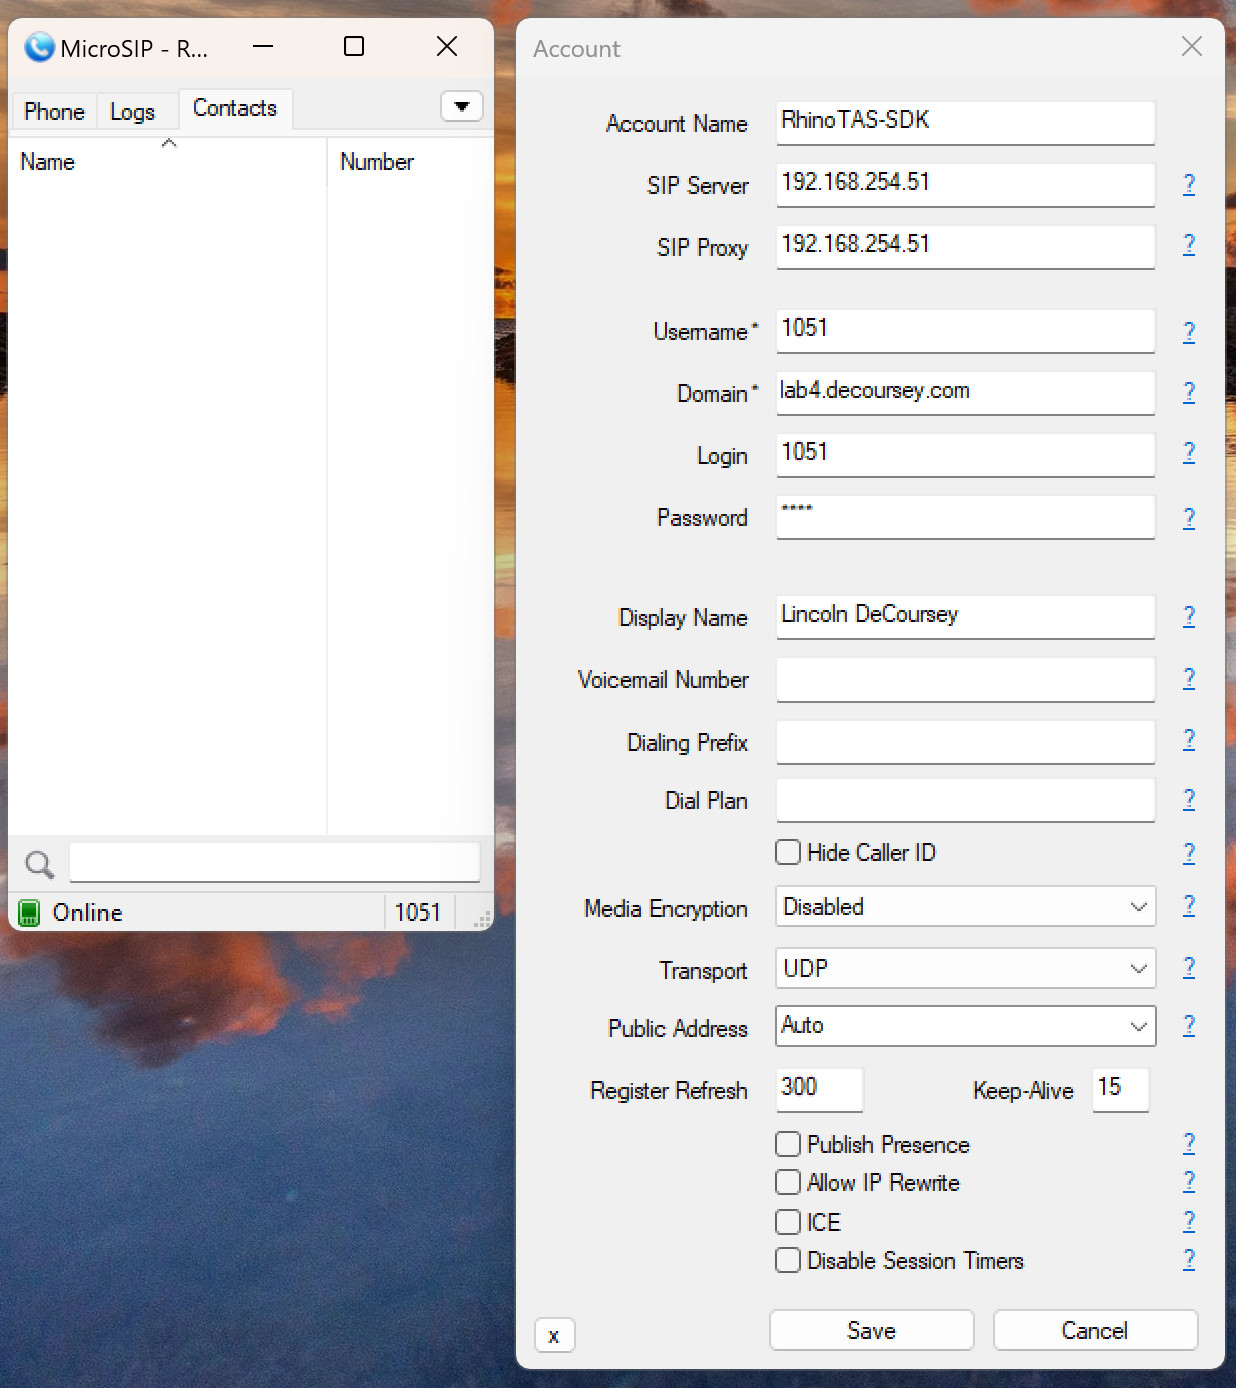Switch to the Phone tab
This screenshot has height=1388, width=1236.
tap(53, 111)
